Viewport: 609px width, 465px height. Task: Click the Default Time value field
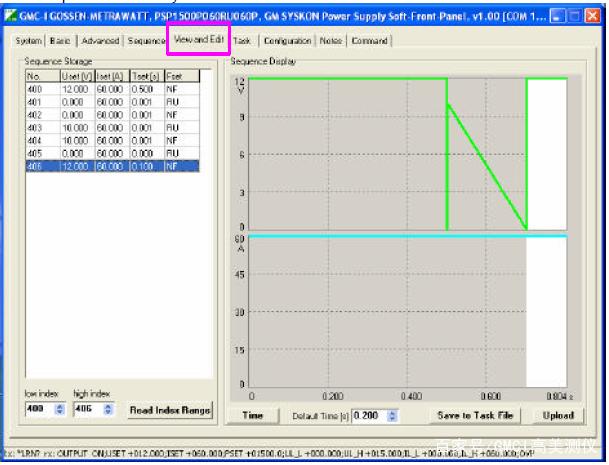pos(369,416)
